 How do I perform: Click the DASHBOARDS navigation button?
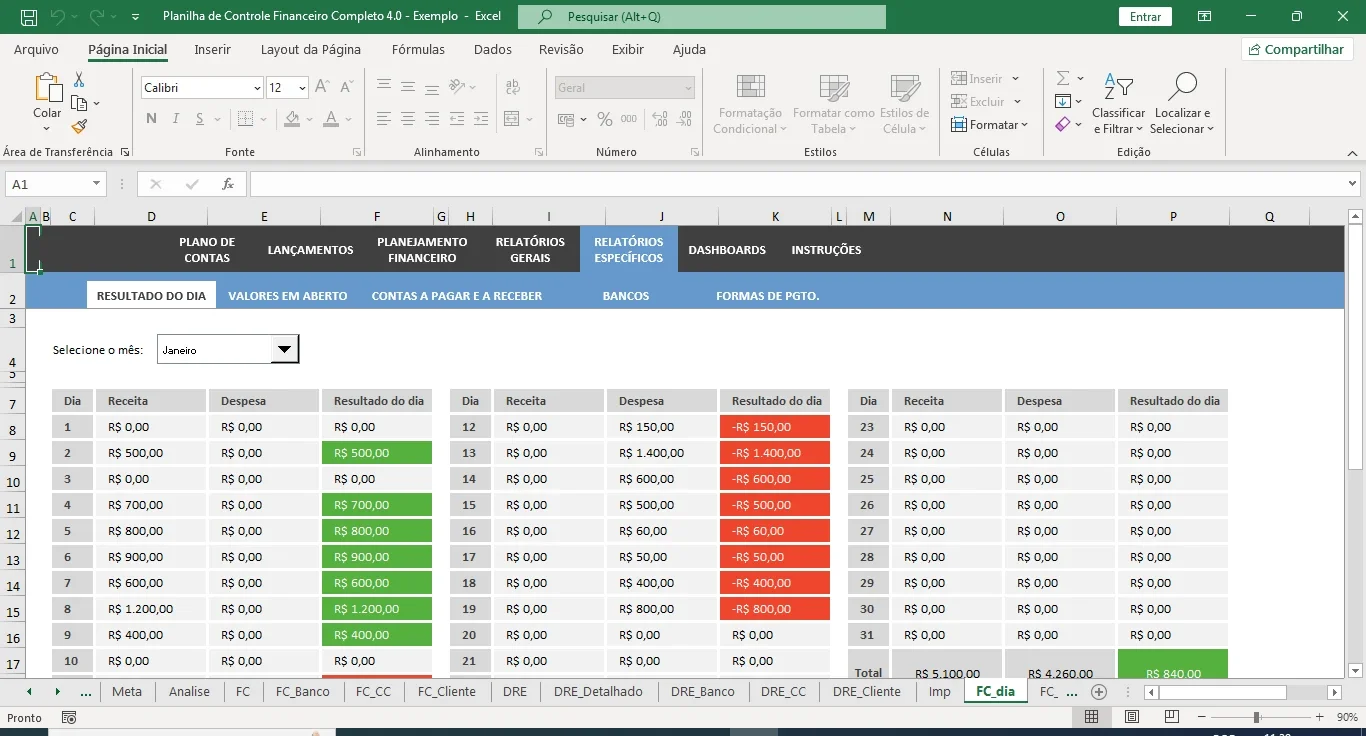pos(727,250)
